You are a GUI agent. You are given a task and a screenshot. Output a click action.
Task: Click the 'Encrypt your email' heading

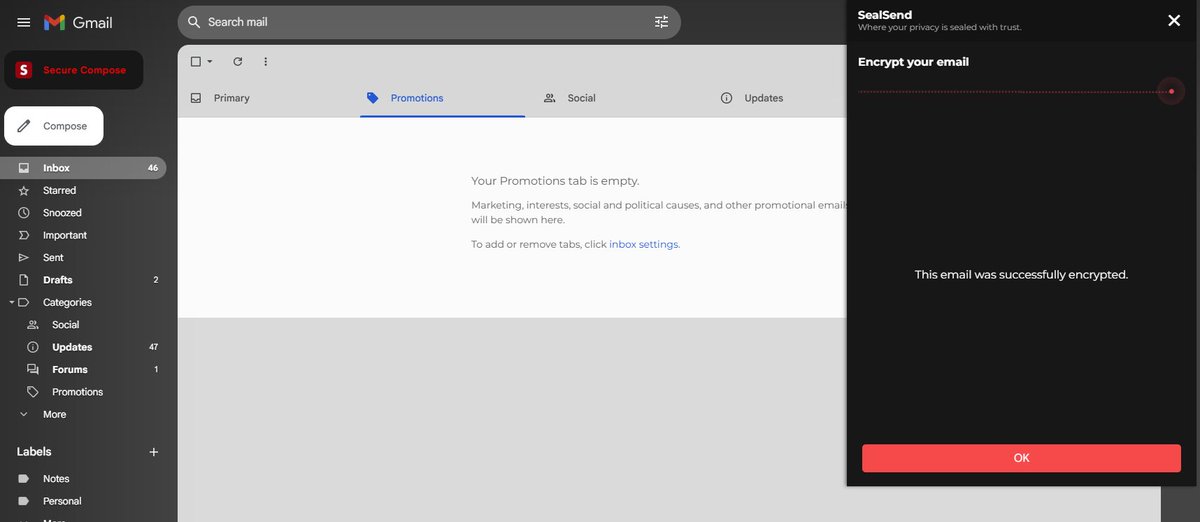(x=913, y=62)
